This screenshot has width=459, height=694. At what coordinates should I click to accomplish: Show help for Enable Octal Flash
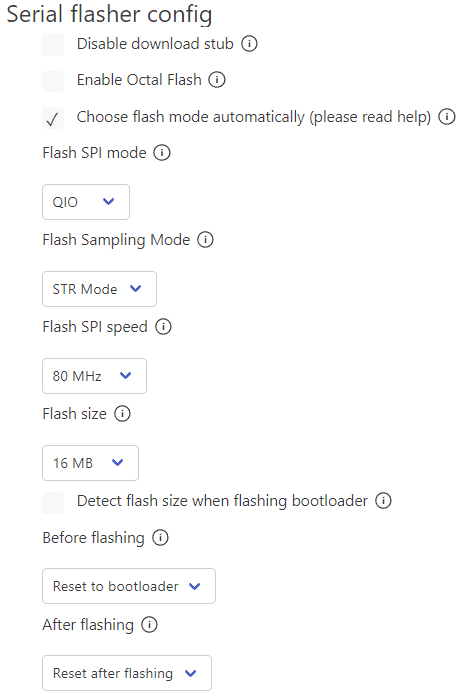tap(217, 80)
